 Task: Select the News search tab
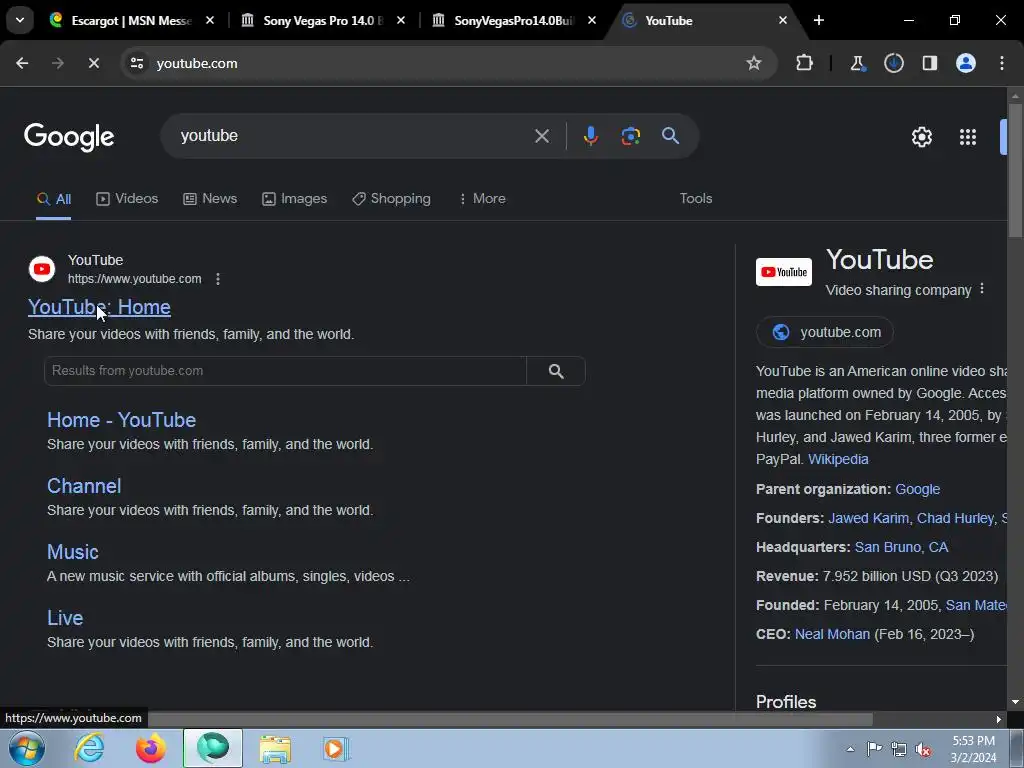pos(210,199)
